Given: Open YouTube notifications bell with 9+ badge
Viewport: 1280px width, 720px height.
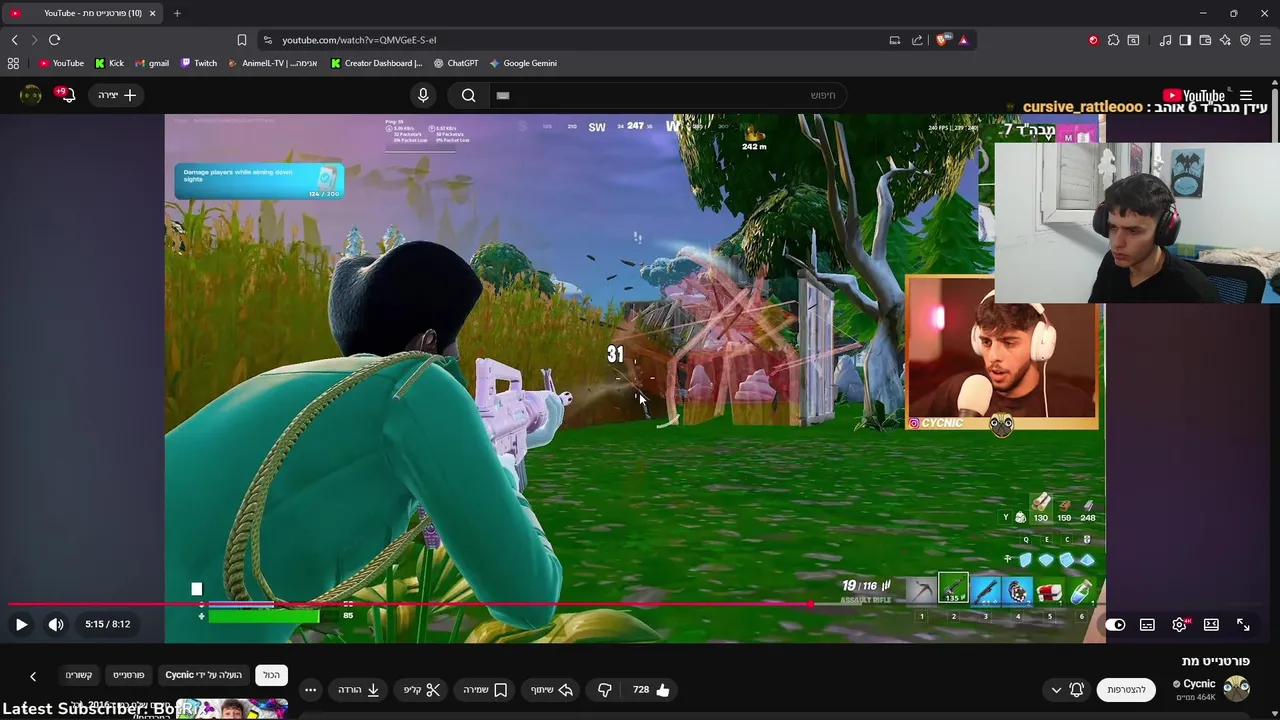Looking at the screenshot, I should pos(66,95).
